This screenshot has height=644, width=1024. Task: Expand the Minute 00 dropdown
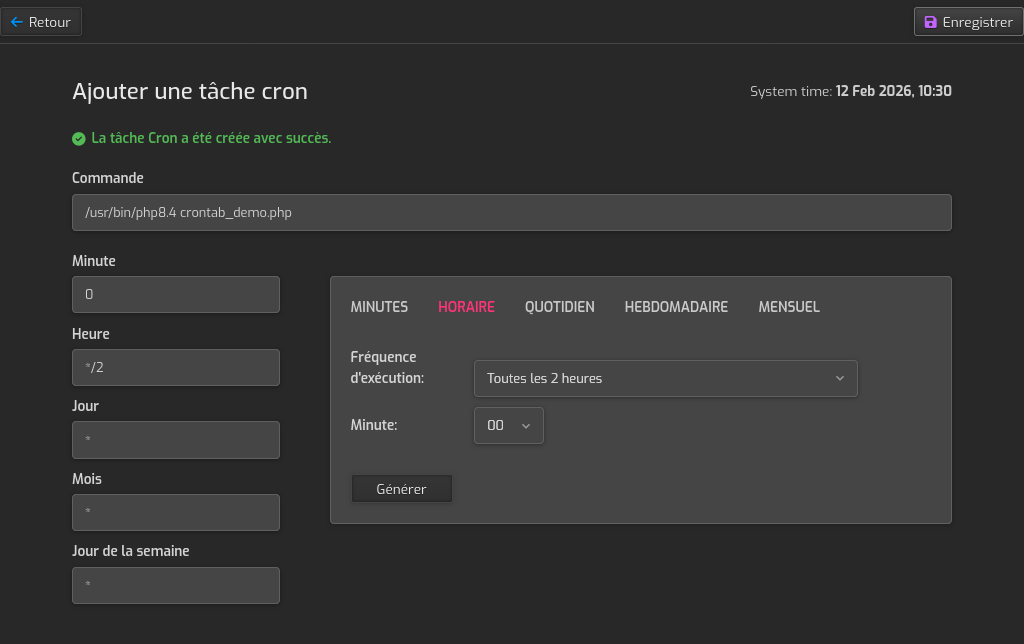508,425
